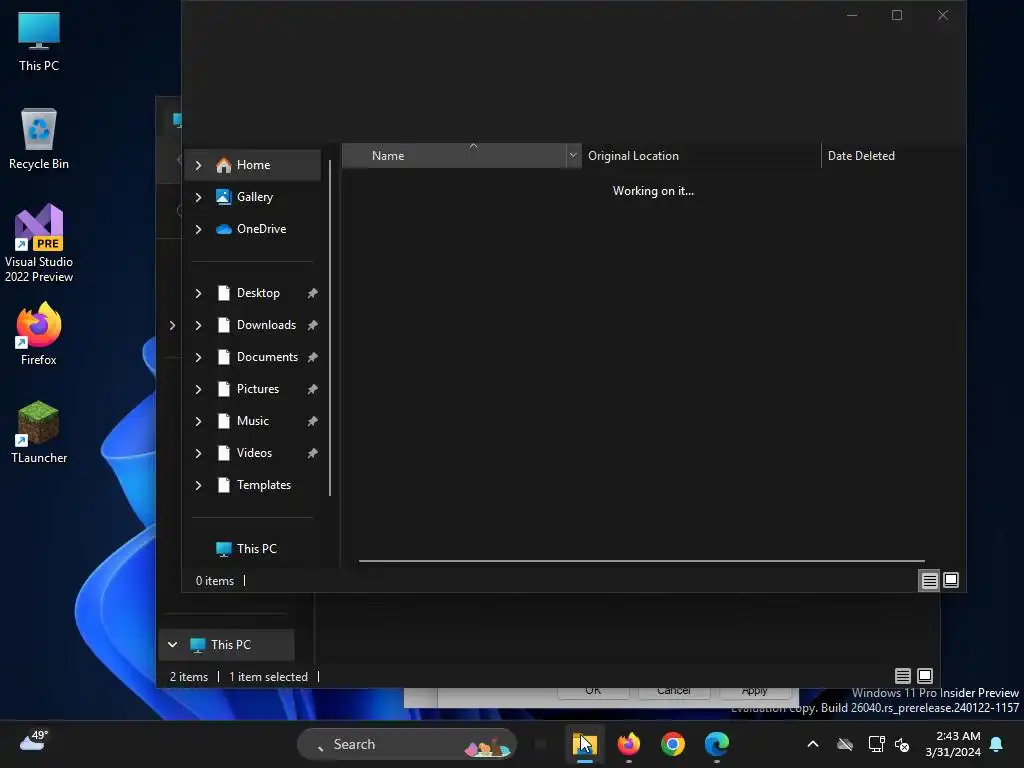Show hidden system tray icons
1024x768 pixels.
click(x=813, y=744)
